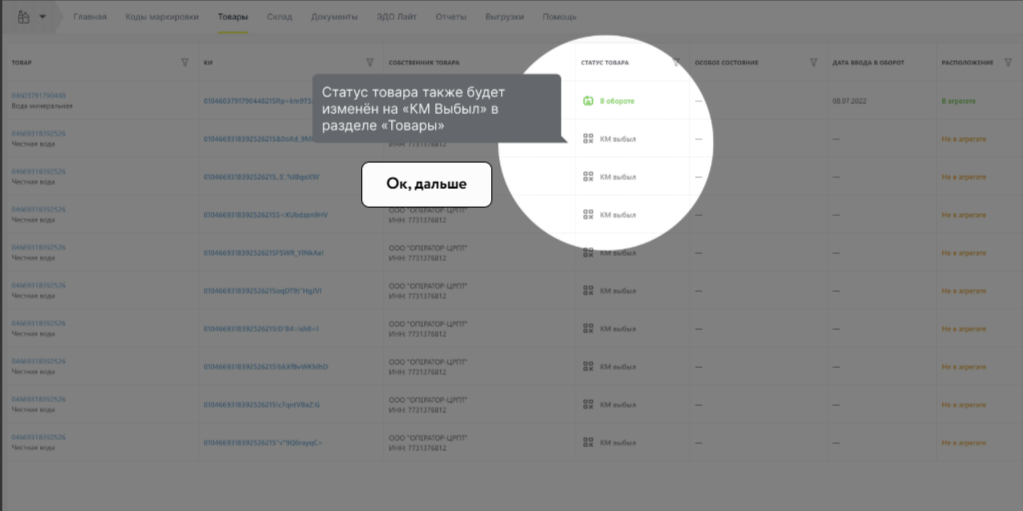The height and width of the screenshot is (511, 1023).
Task: Open the Помощь menu
Action: [x=559, y=17]
